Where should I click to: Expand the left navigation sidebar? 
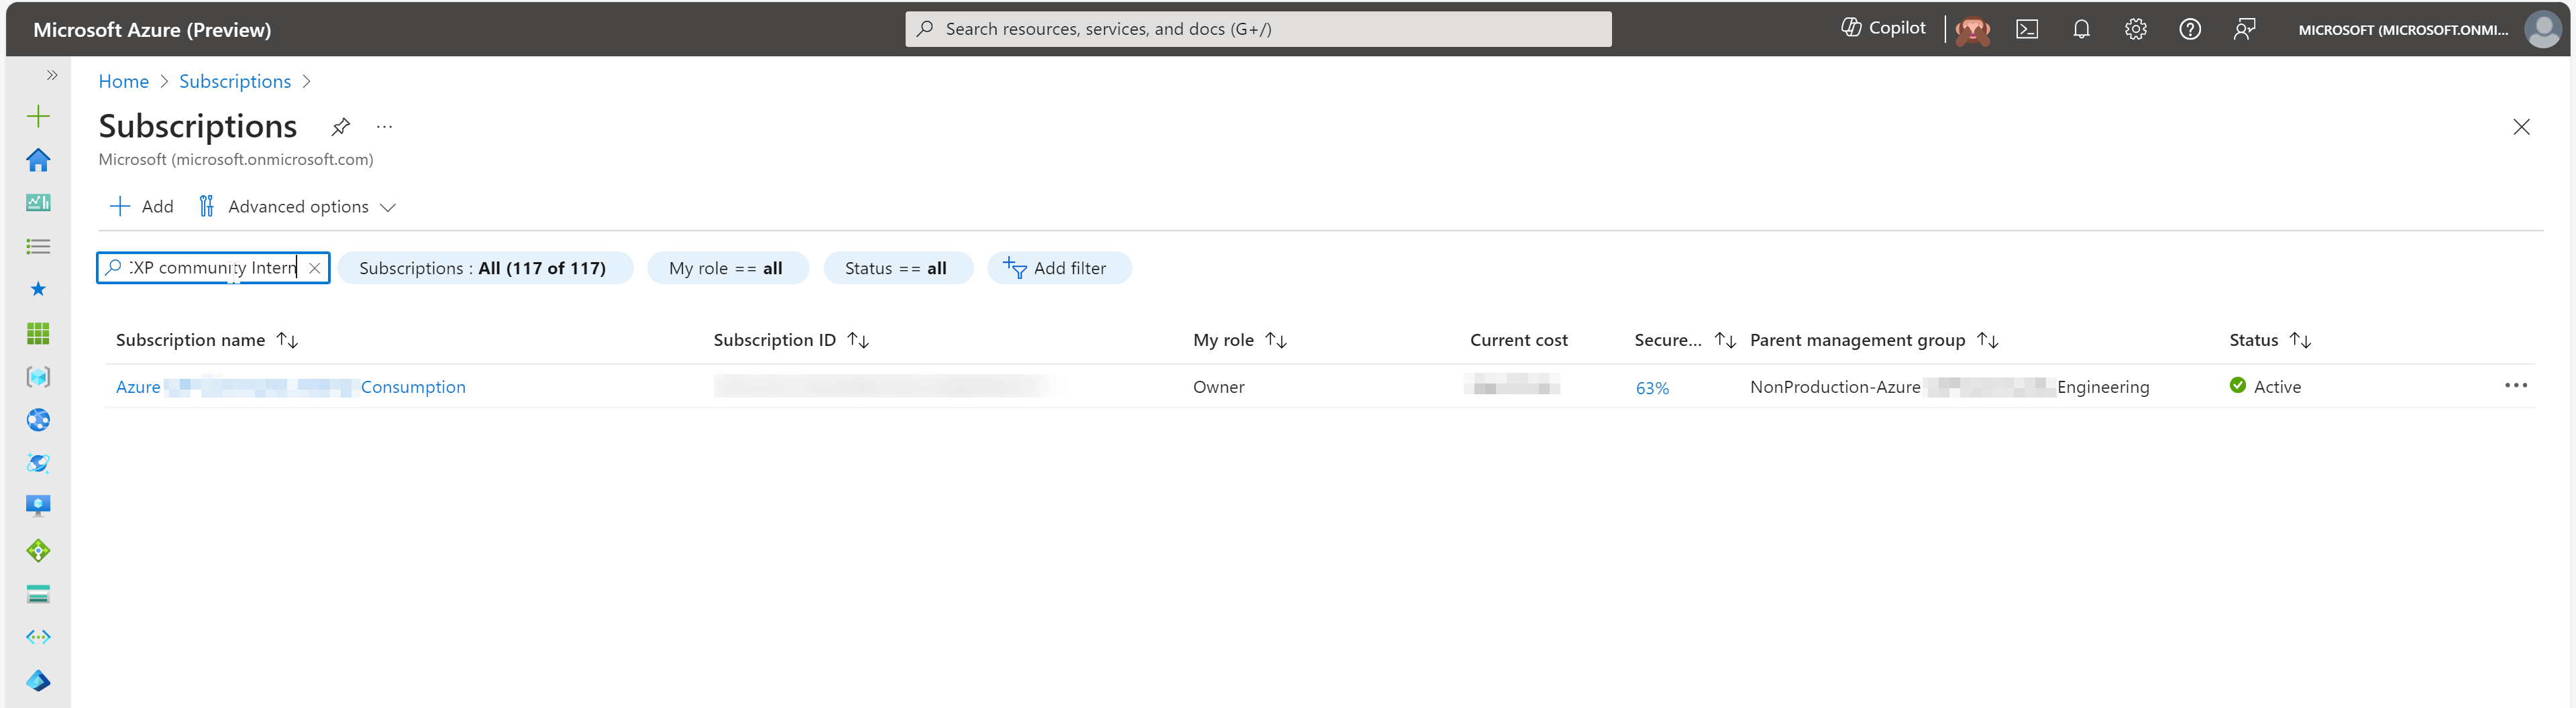point(52,74)
